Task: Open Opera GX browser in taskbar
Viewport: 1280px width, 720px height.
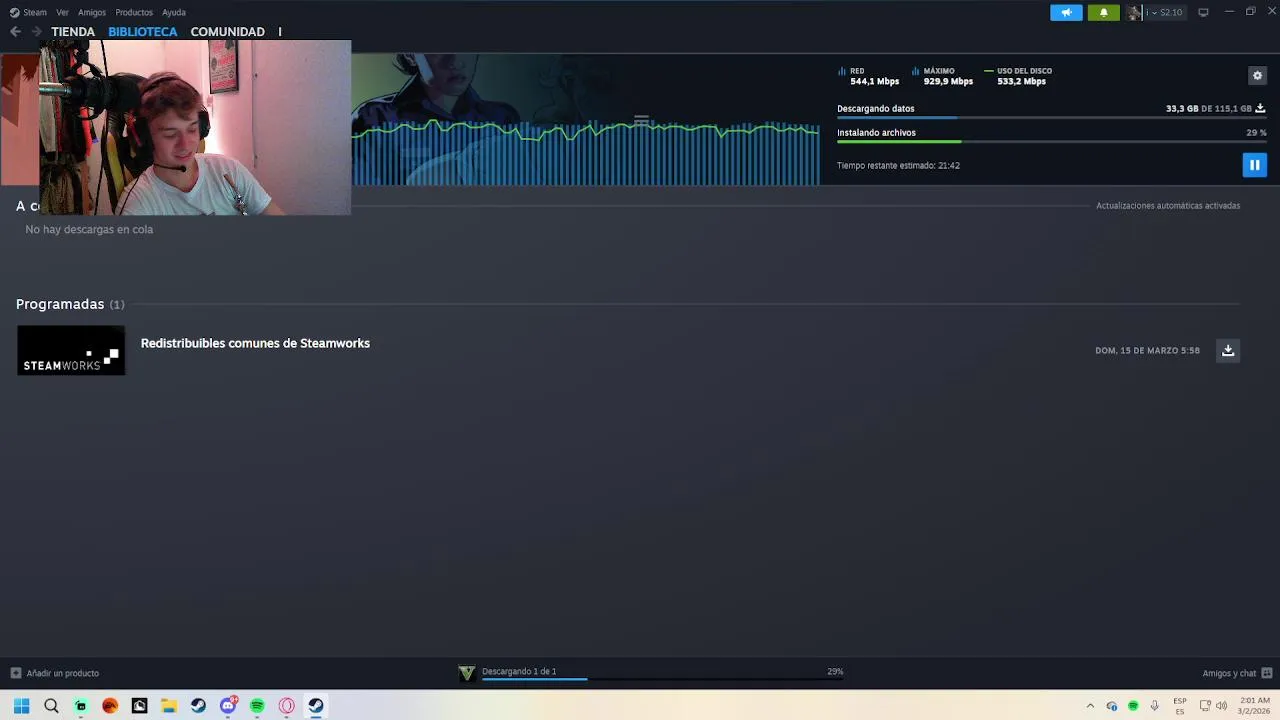Action: (x=287, y=706)
